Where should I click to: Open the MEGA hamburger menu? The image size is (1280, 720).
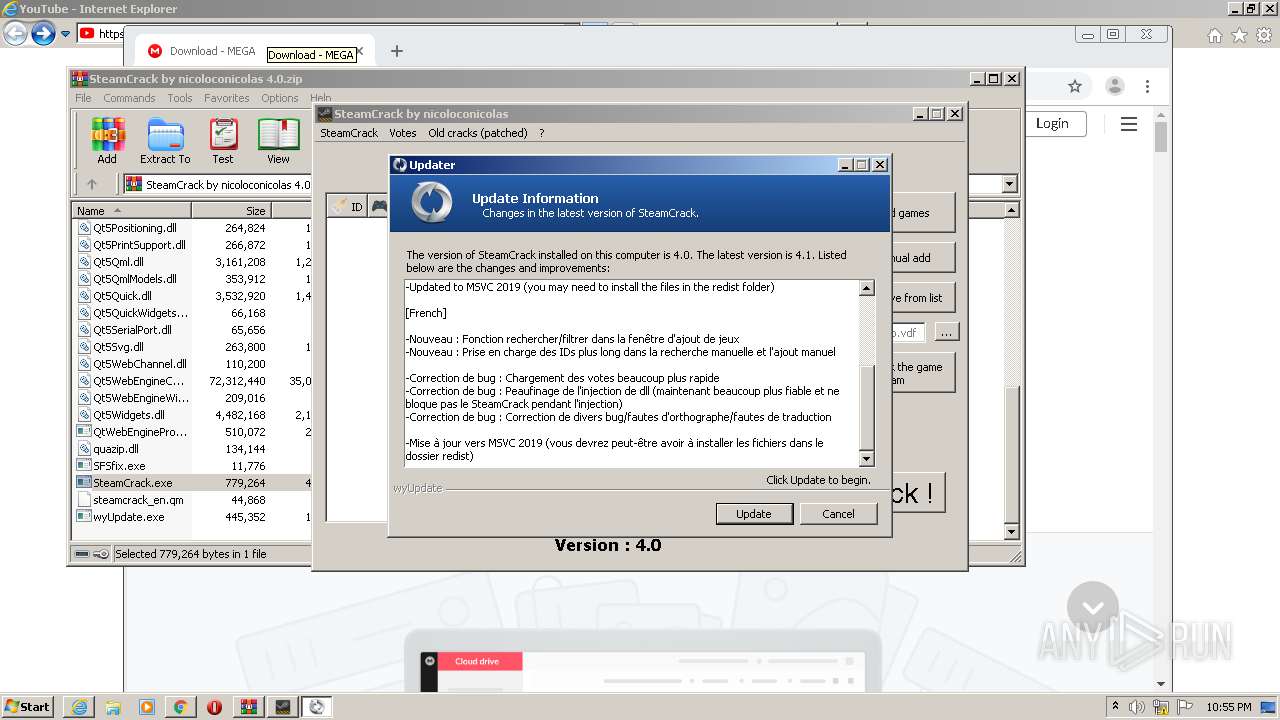point(1129,124)
